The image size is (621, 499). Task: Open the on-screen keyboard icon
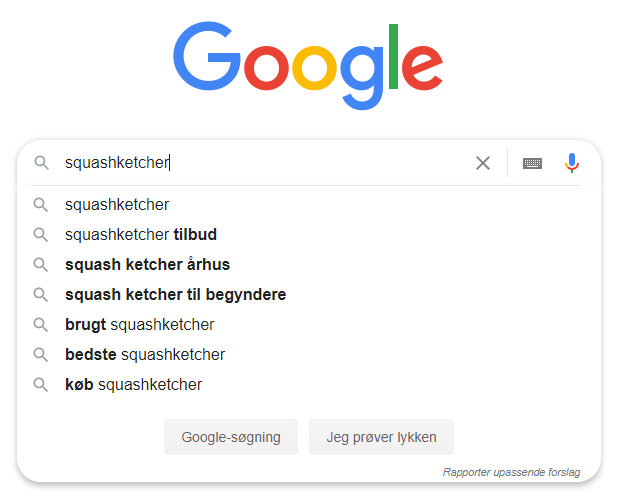[x=532, y=163]
